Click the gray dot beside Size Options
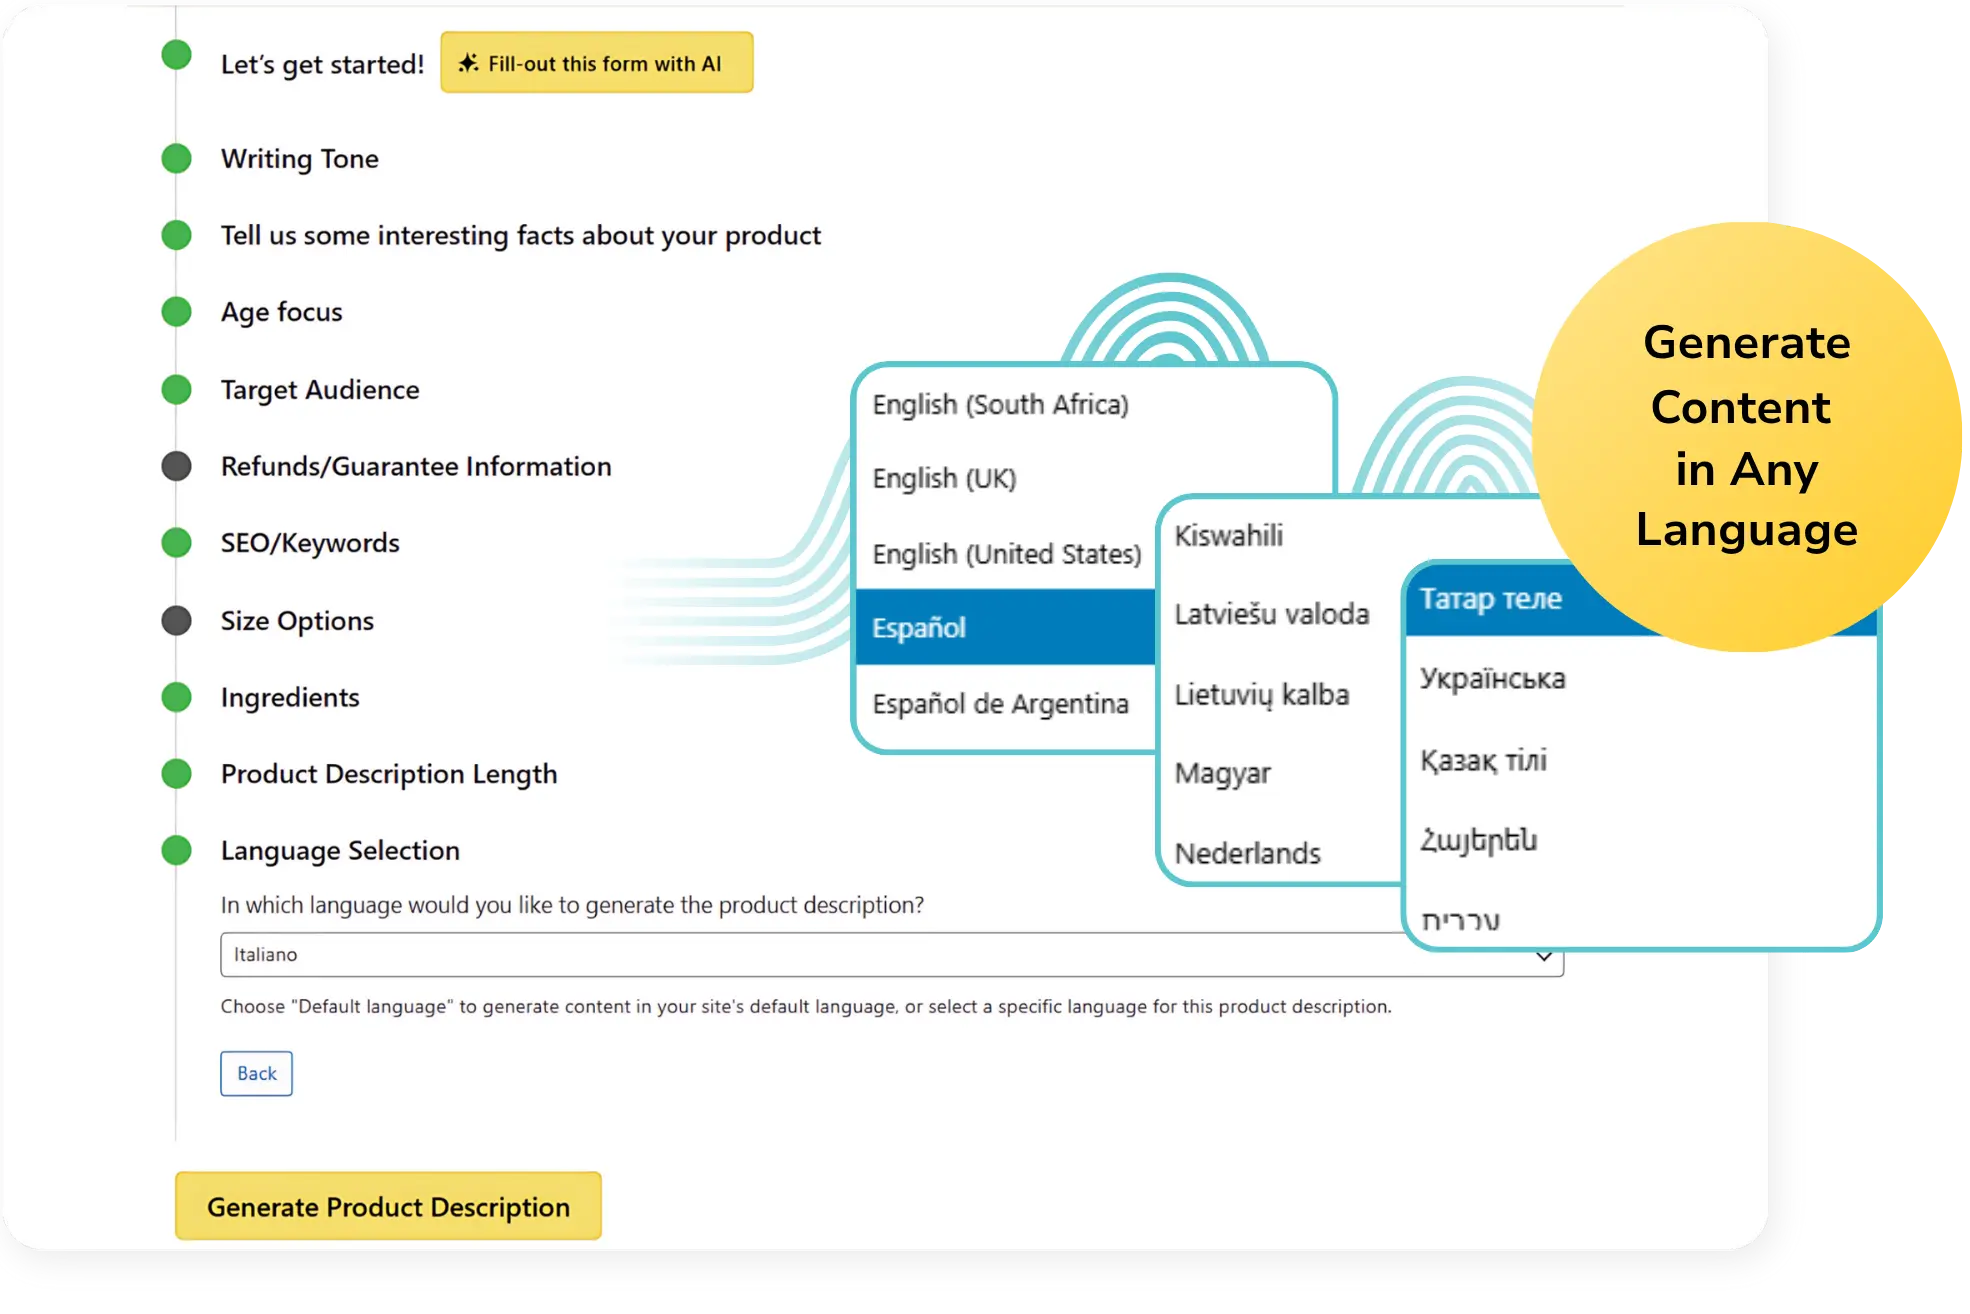 point(177,620)
